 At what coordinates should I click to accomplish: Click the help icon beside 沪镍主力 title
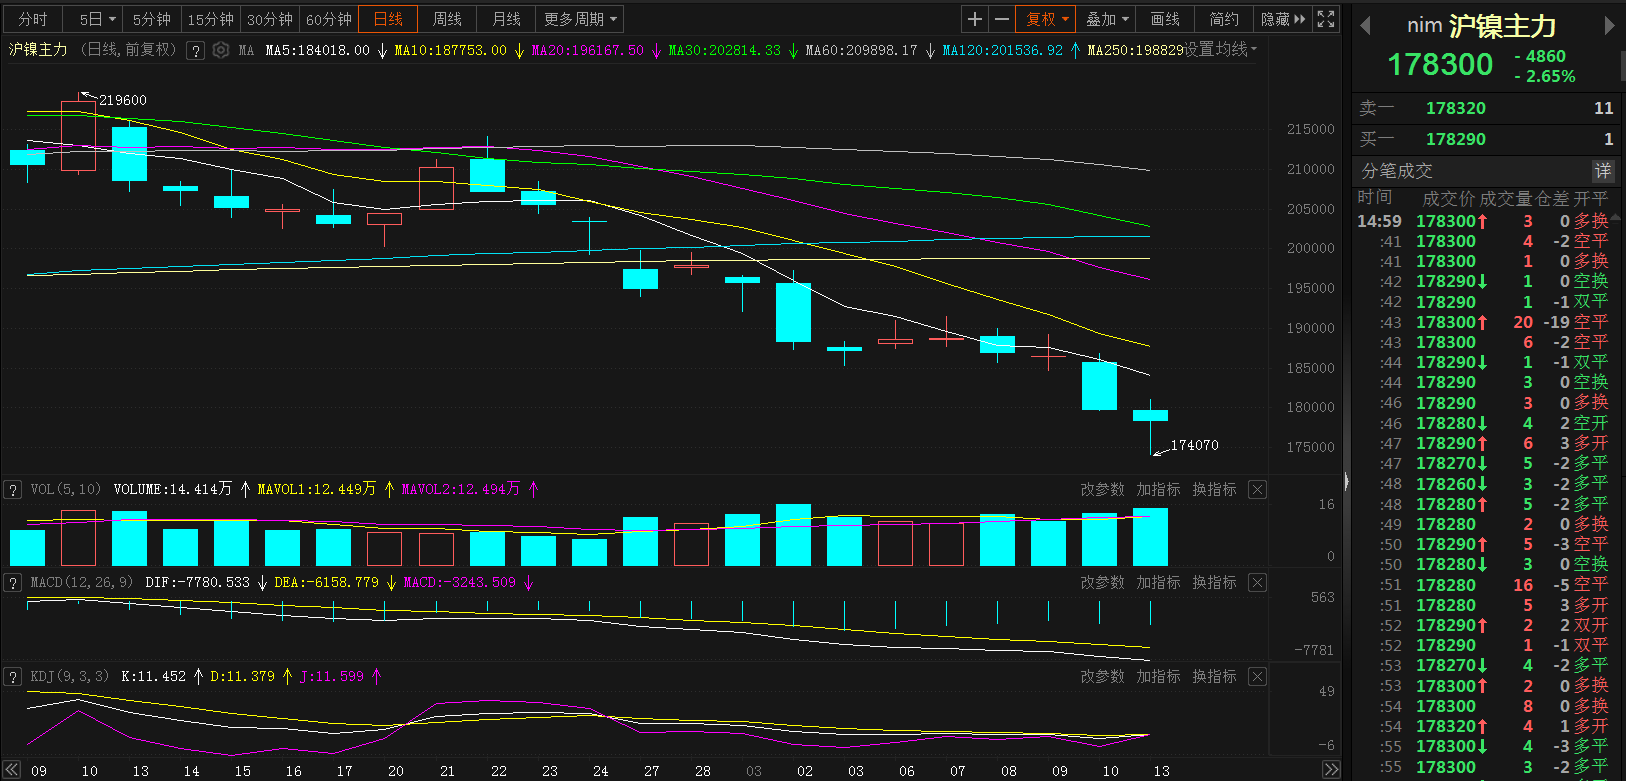click(x=196, y=50)
